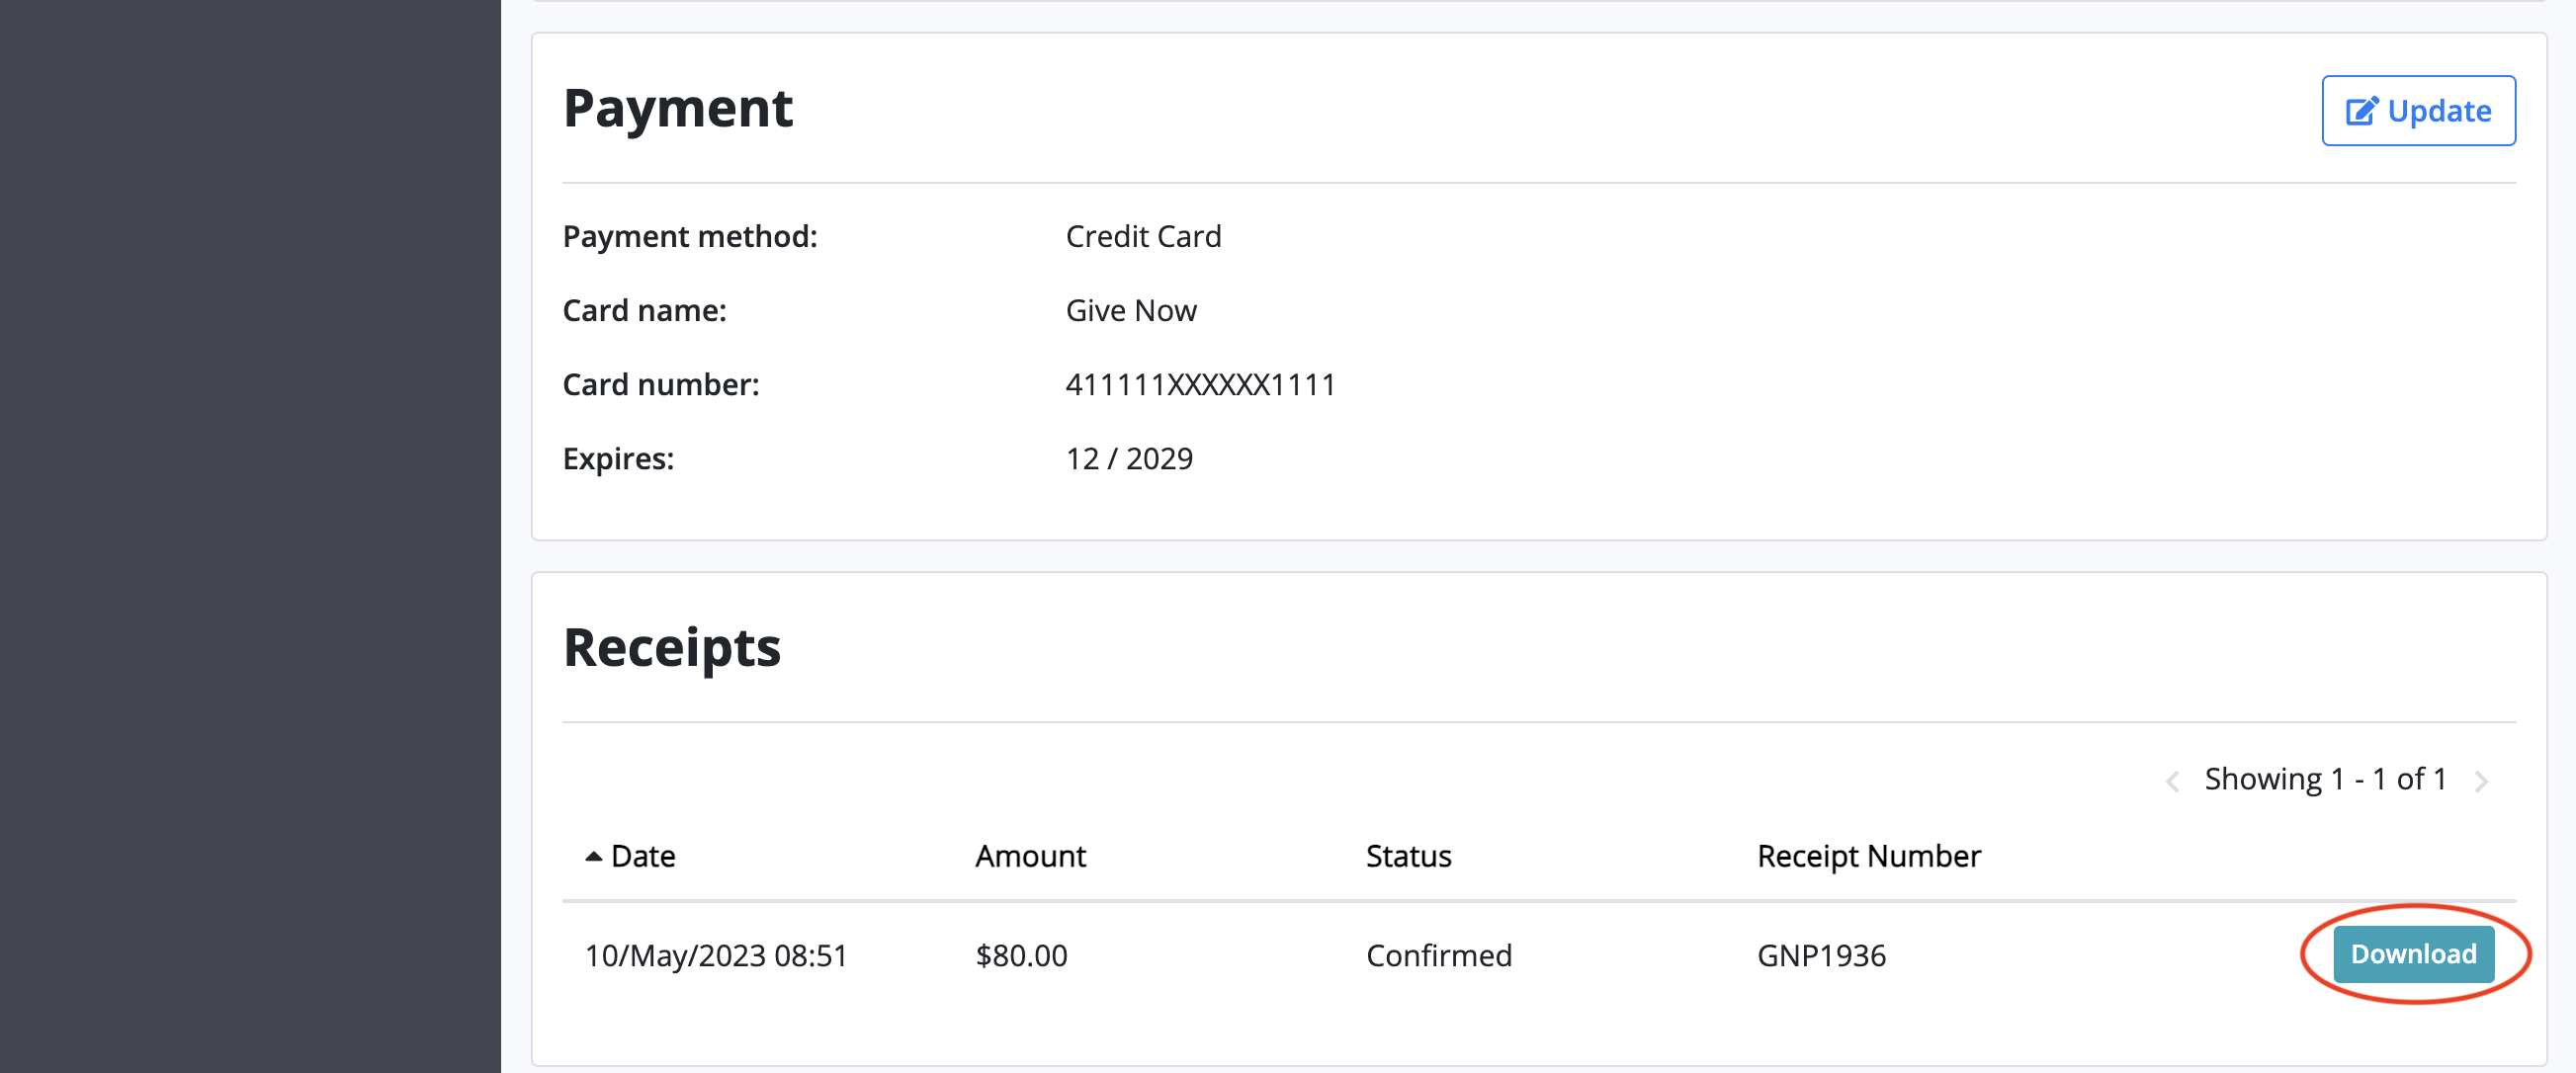Go to next receipts page chevron

tap(2482, 781)
